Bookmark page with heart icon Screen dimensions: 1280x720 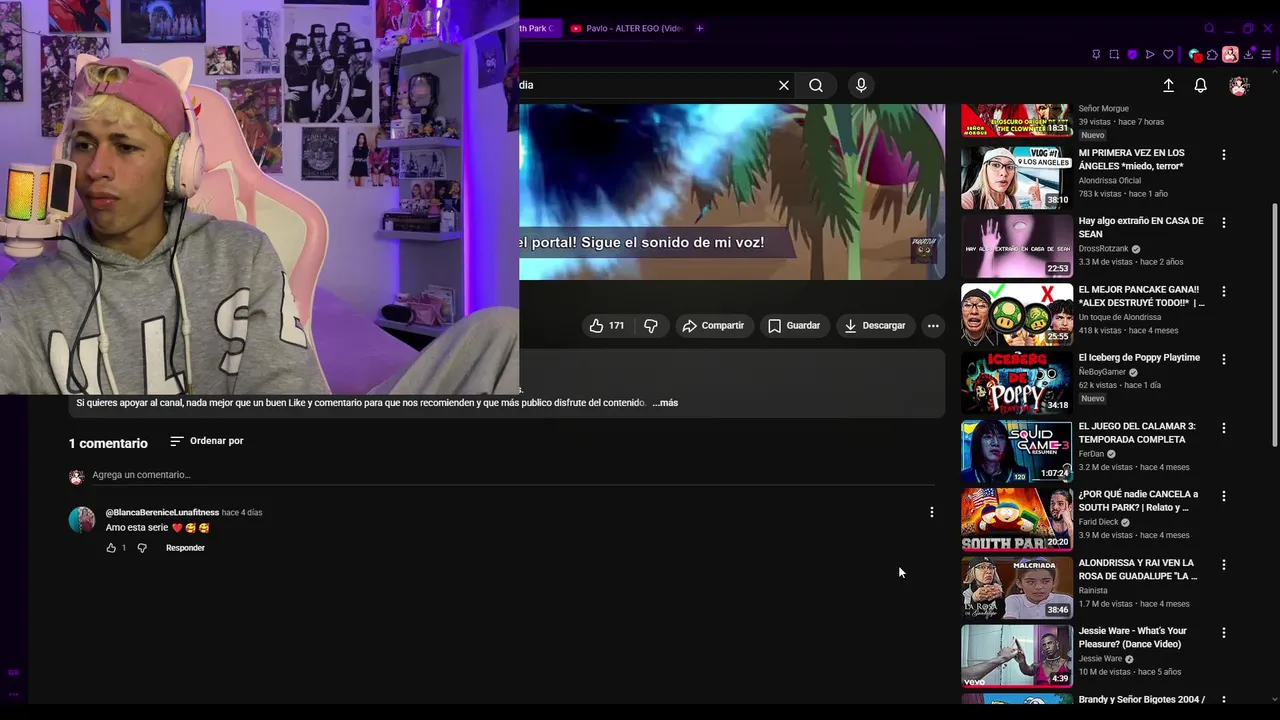tap(1168, 55)
